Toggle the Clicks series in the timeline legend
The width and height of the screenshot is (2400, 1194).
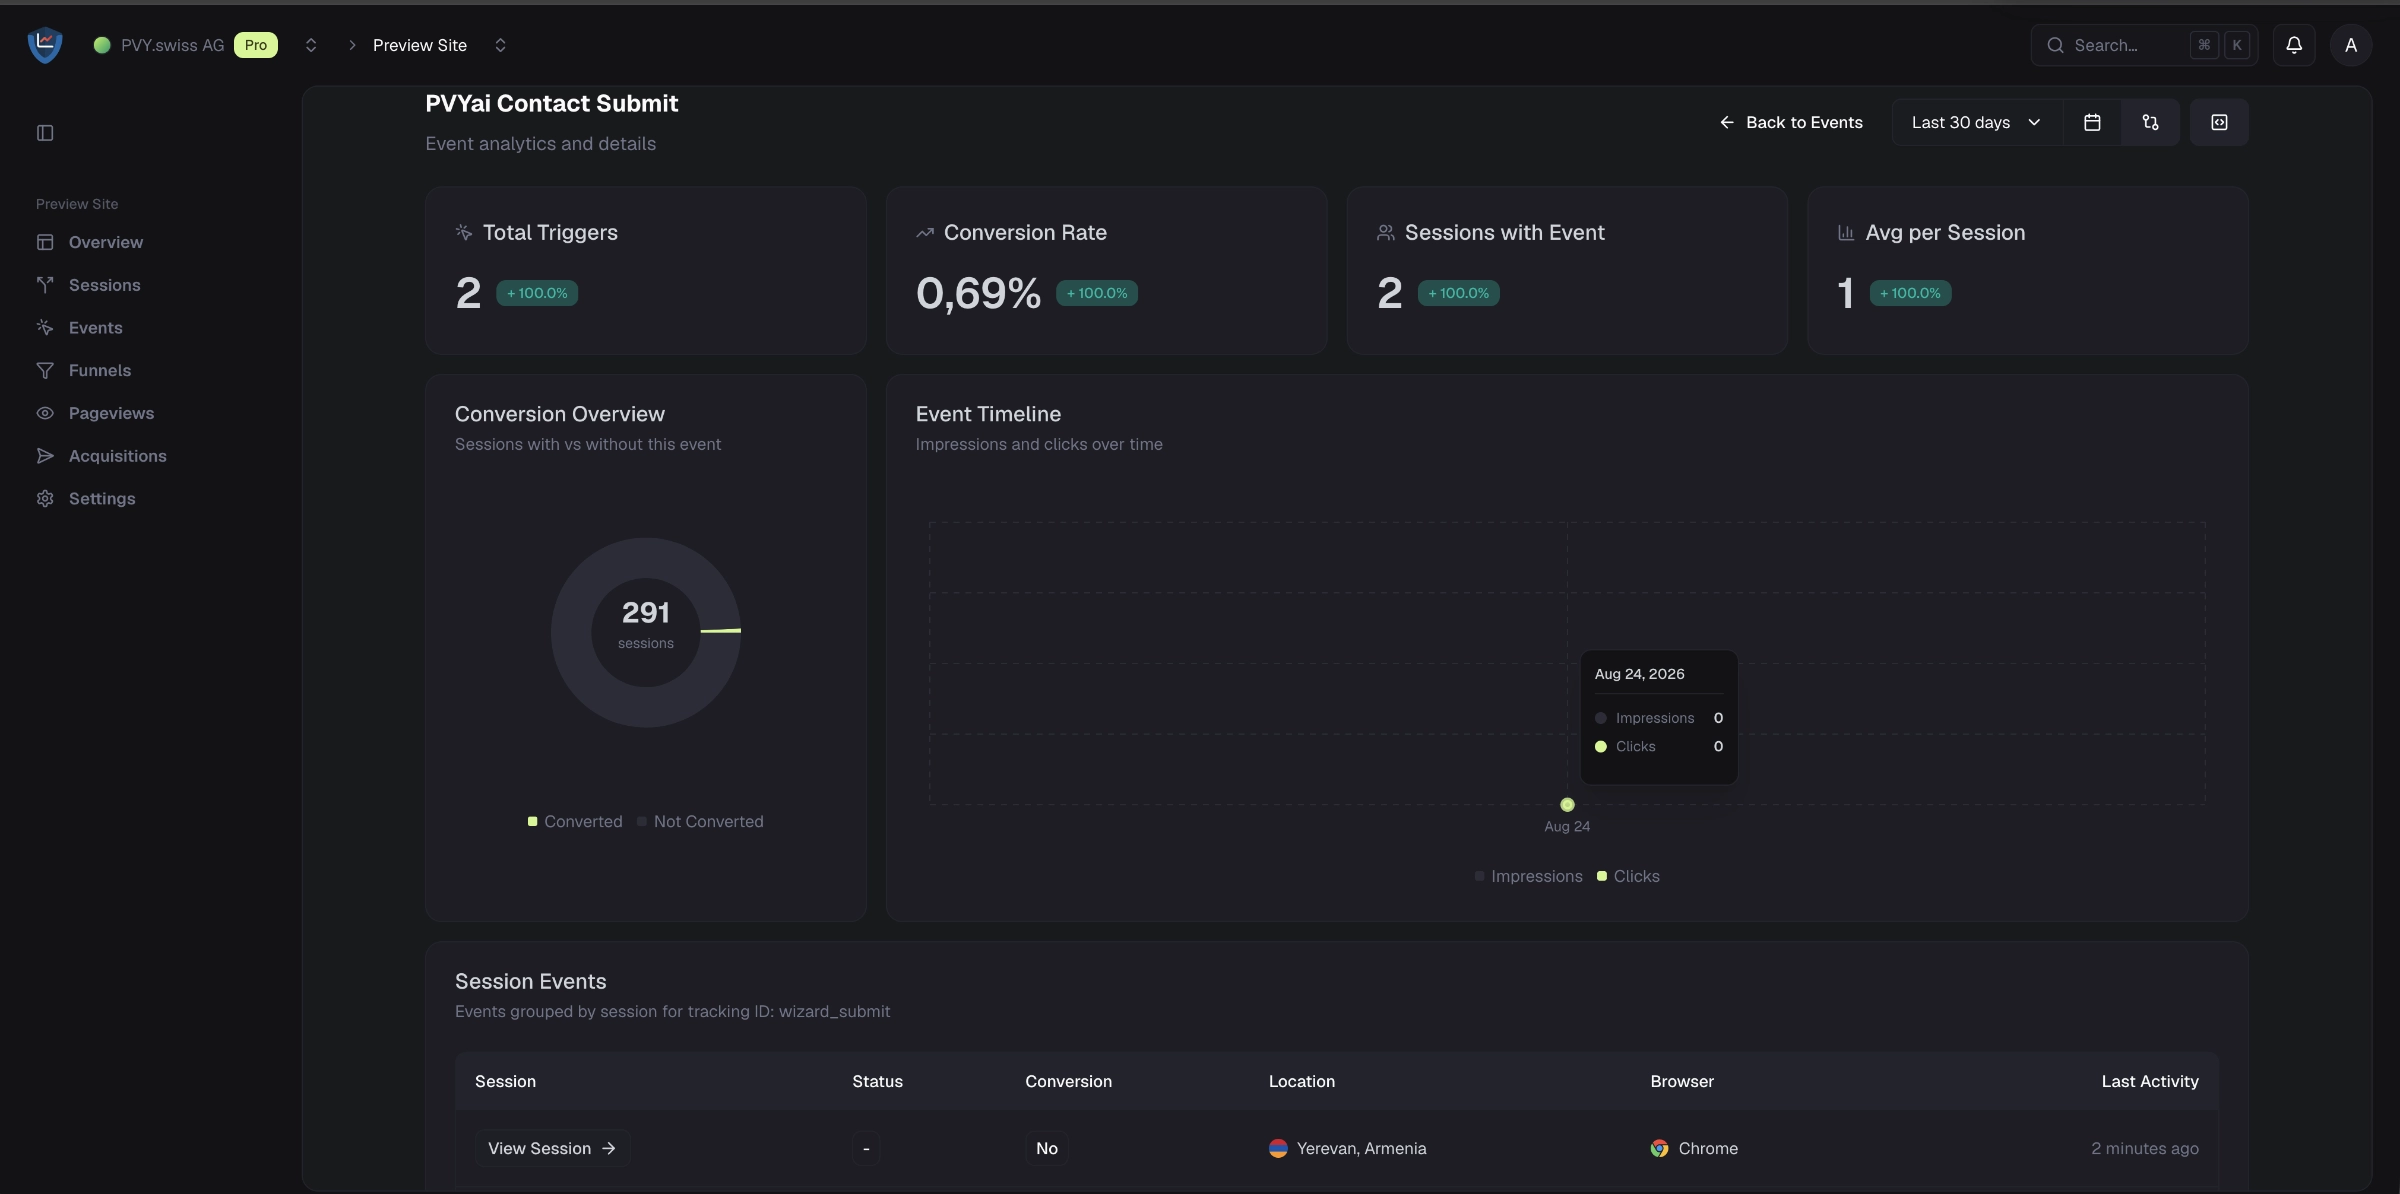(x=1628, y=876)
